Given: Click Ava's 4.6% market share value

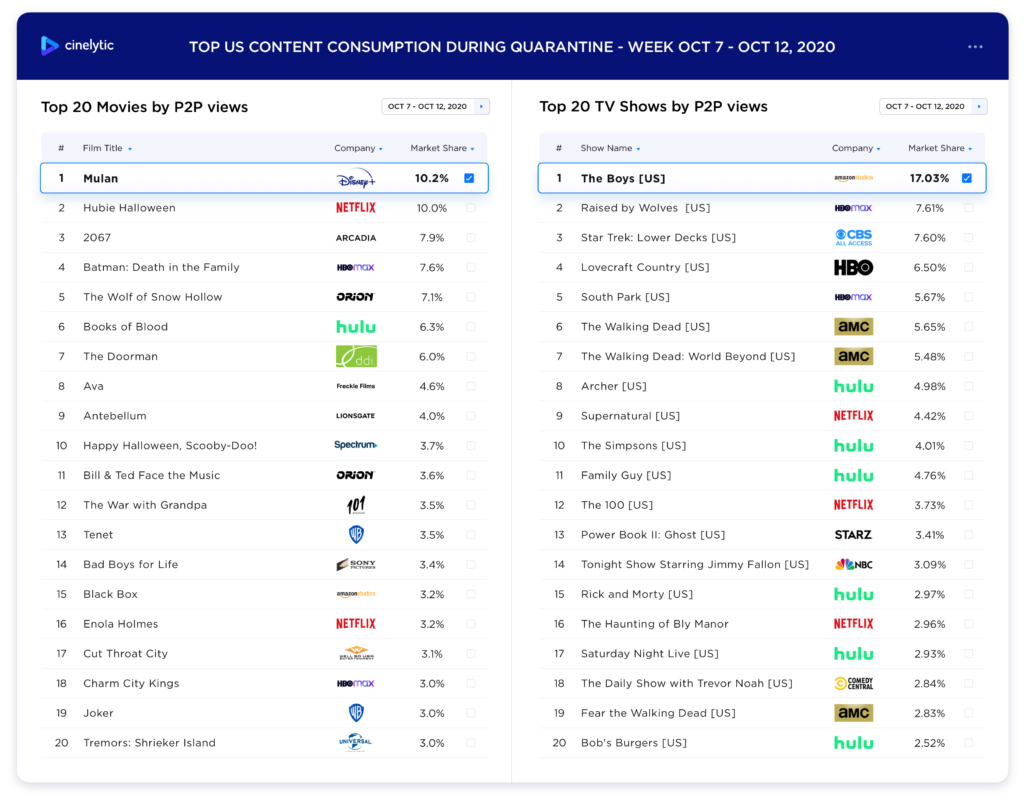Looking at the screenshot, I should 432,386.
